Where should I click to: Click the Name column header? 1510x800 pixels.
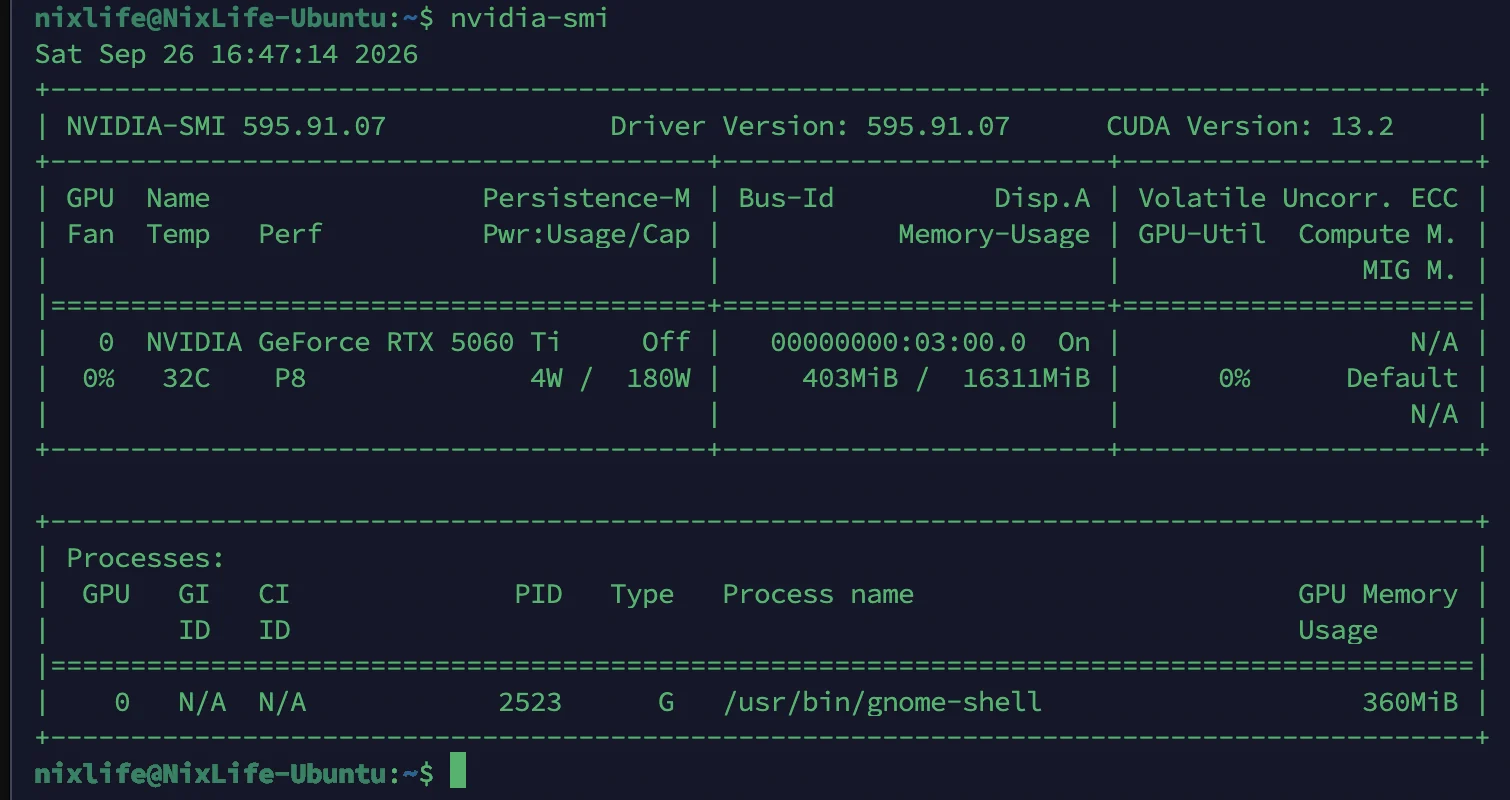[x=178, y=198]
